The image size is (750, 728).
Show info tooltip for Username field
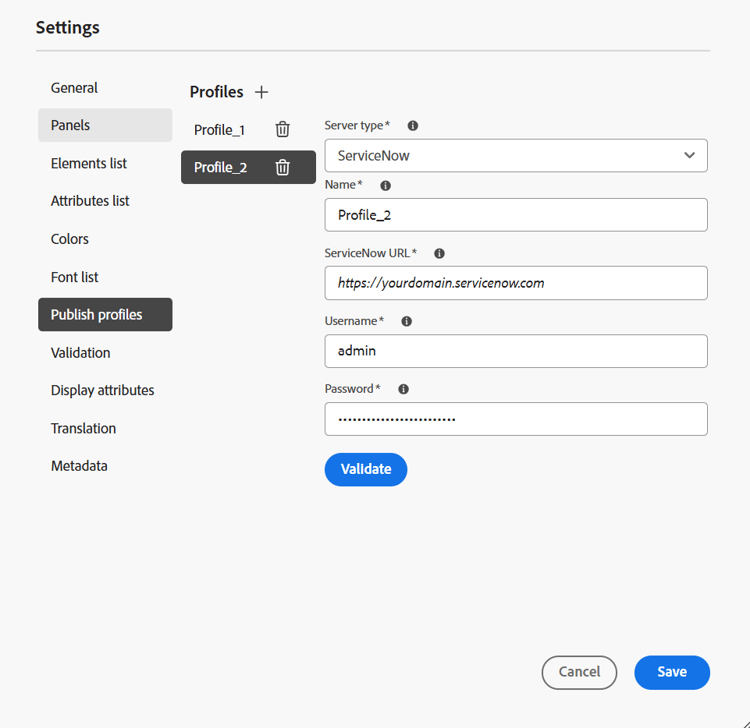[406, 321]
